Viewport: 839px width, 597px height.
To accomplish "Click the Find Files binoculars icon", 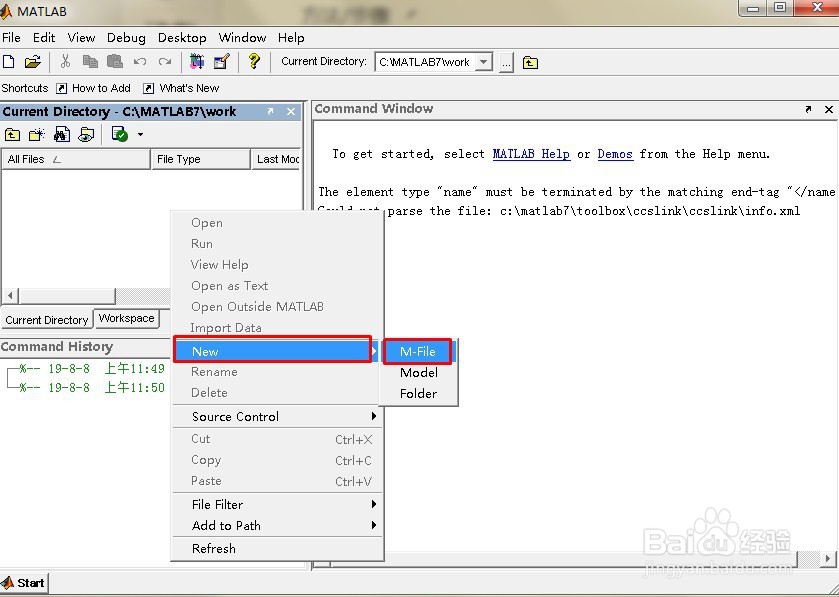I will click(x=62, y=134).
